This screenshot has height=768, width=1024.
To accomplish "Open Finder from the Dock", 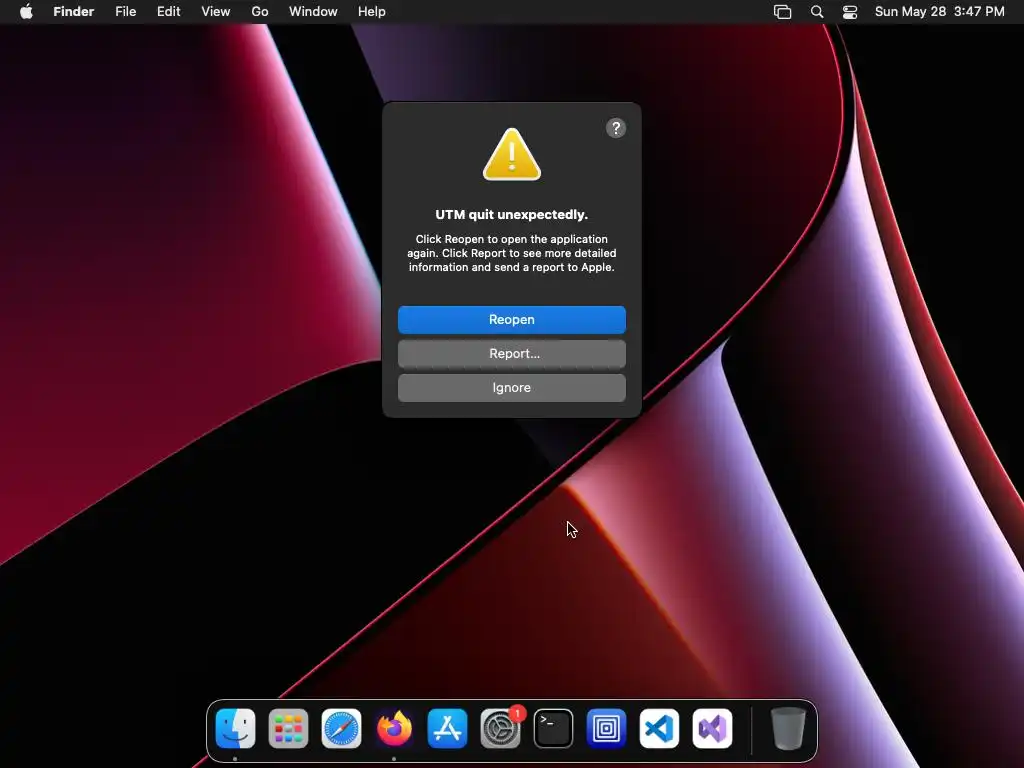I will [x=235, y=728].
